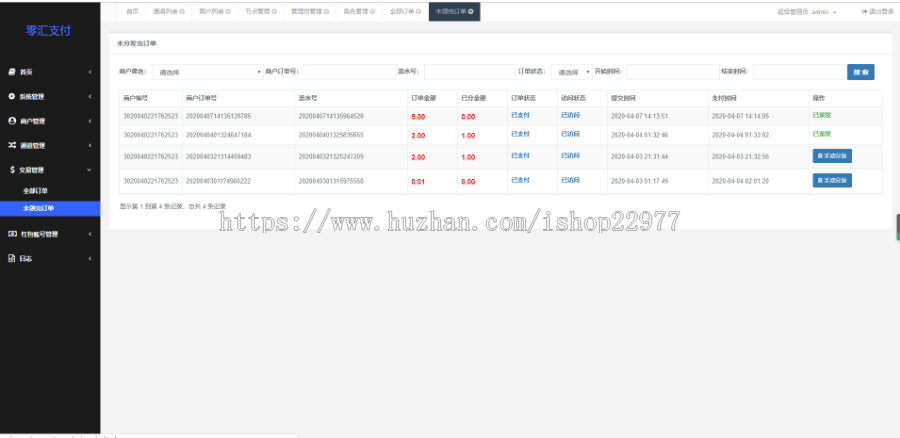Click serial number 2020040301315975558
This screenshot has height=438, width=900.
point(331,181)
